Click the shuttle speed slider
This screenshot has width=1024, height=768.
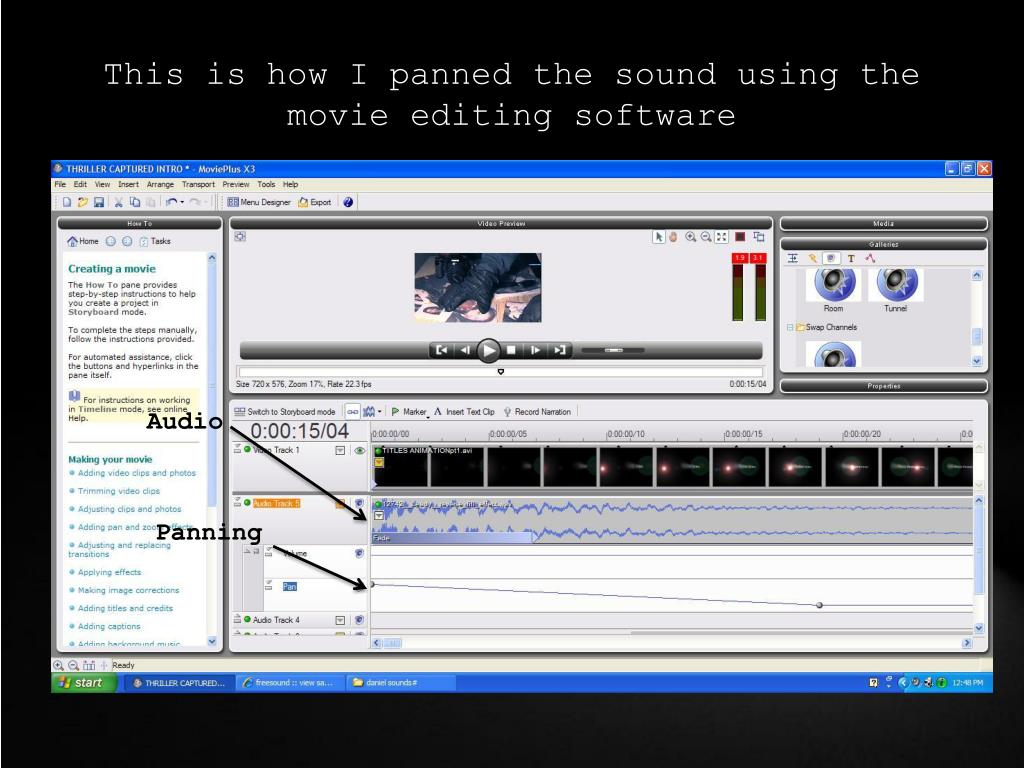[x=613, y=351]
